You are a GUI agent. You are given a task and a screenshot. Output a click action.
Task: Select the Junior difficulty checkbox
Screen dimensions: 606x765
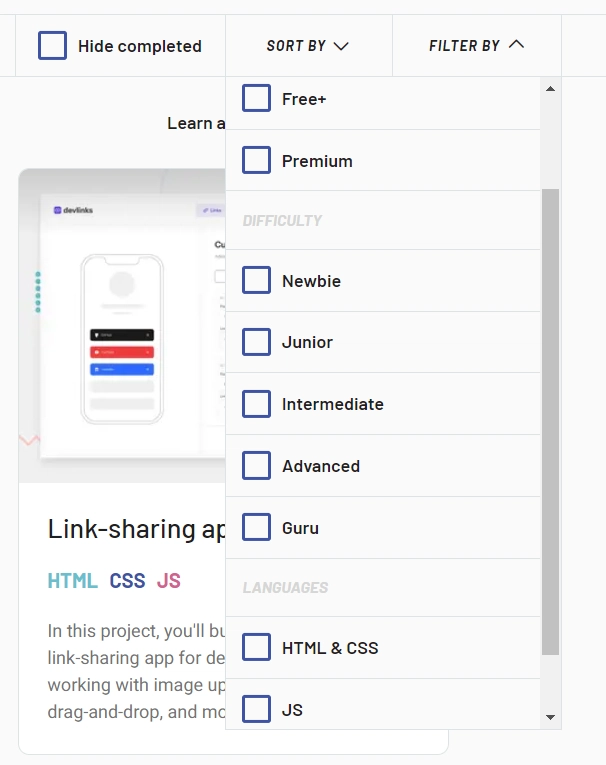coord(256,342)
